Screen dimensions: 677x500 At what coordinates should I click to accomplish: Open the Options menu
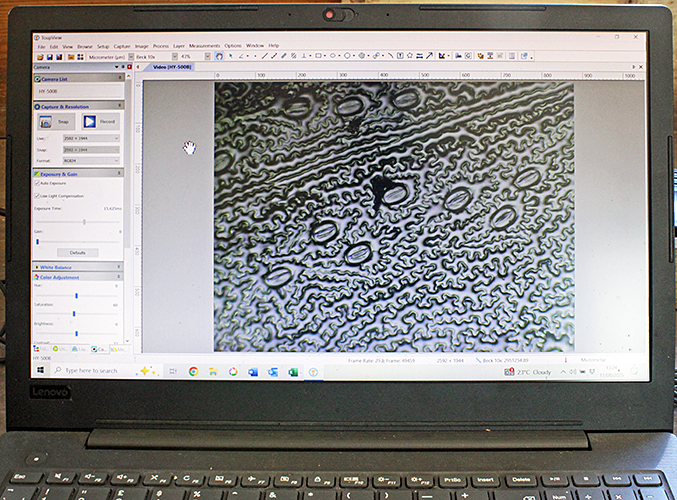233,45
